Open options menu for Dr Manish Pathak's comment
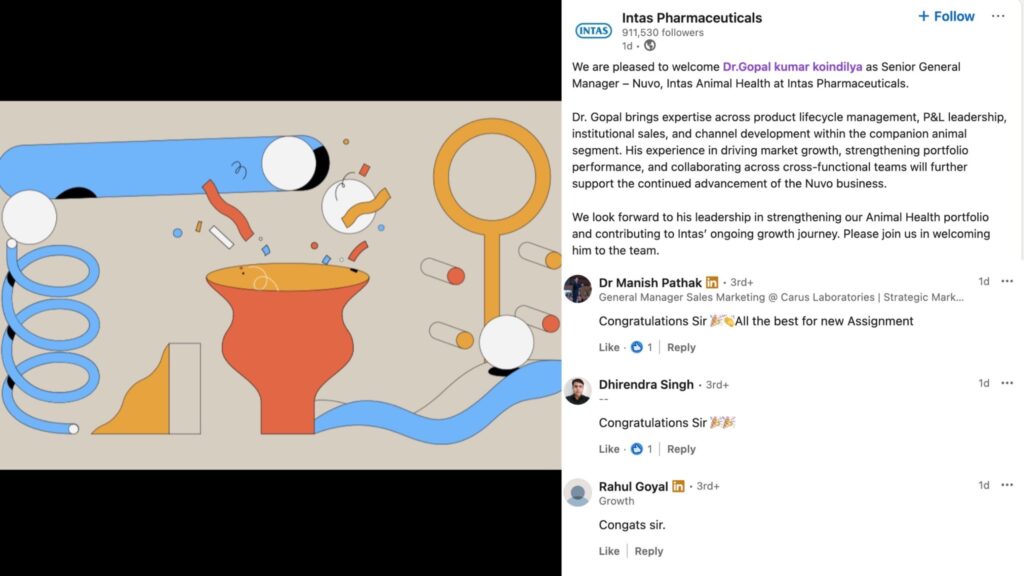This screenshot has height=576, width=1024. 1007,281
